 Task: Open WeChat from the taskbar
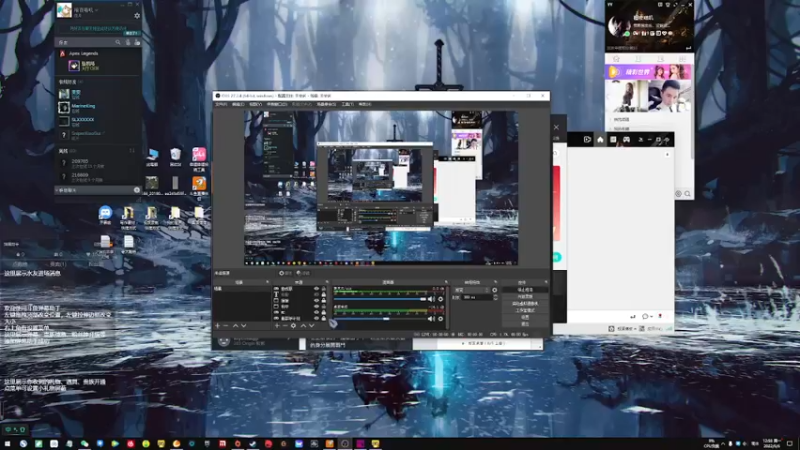(84, 444)
